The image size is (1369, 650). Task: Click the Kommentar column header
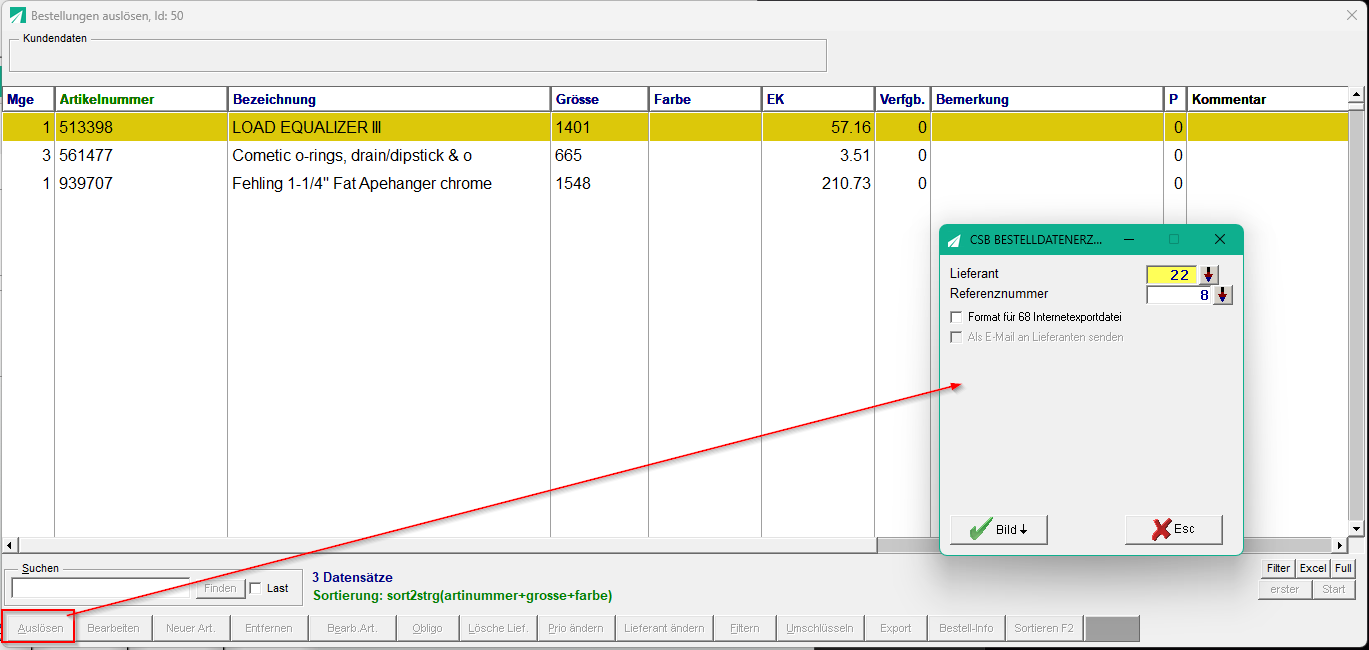coord(1268,99)
